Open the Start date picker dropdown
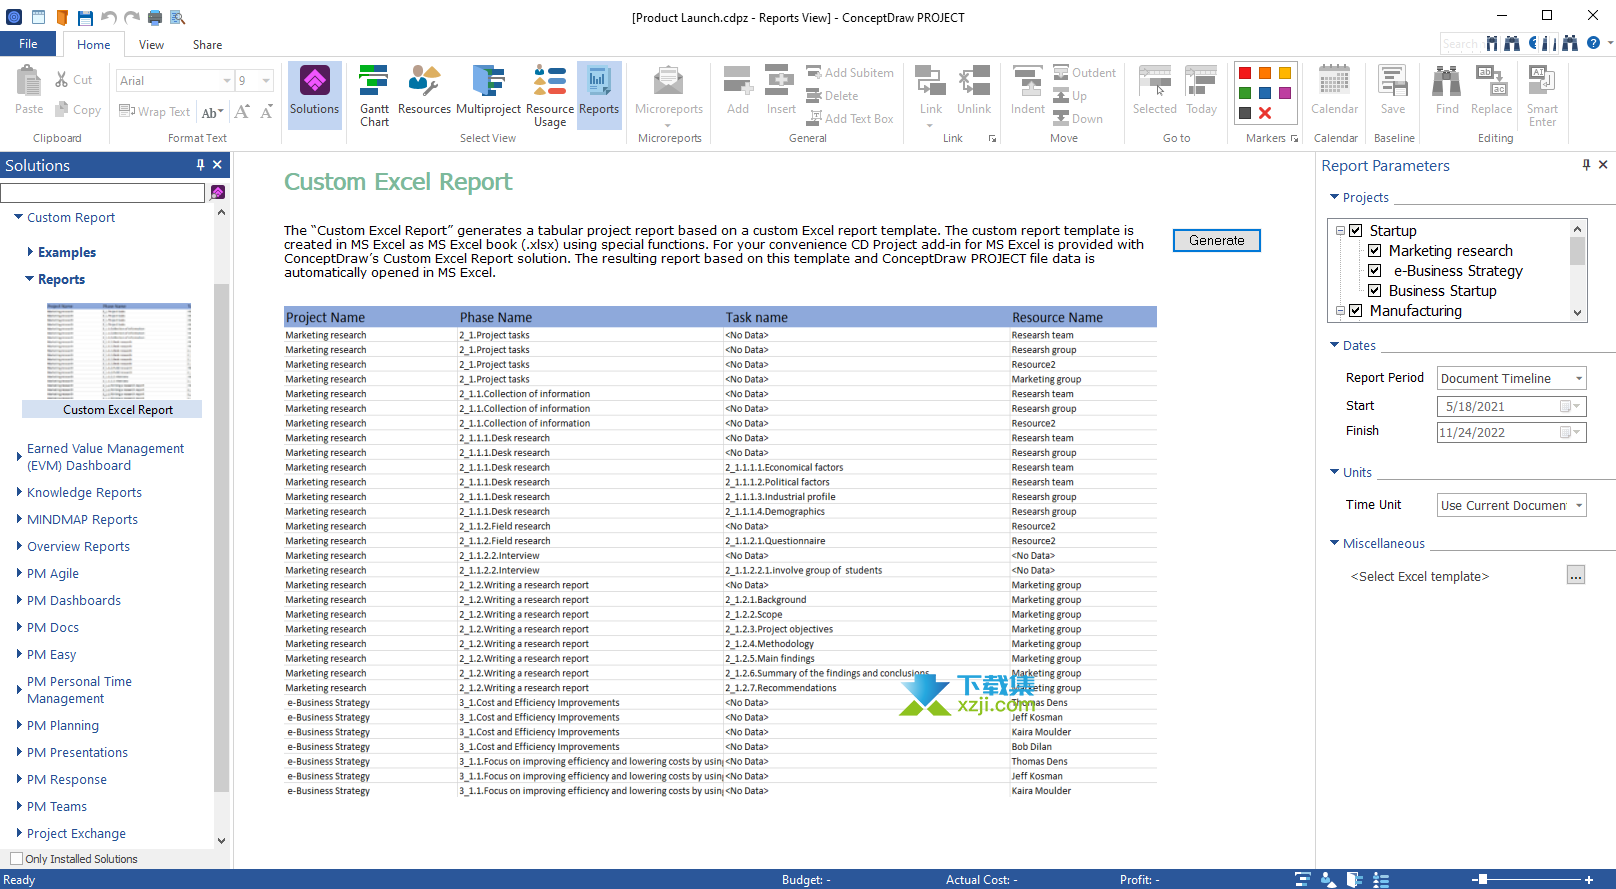The width and height of the screenshot is (1616, 889). tap(1577, 406)
